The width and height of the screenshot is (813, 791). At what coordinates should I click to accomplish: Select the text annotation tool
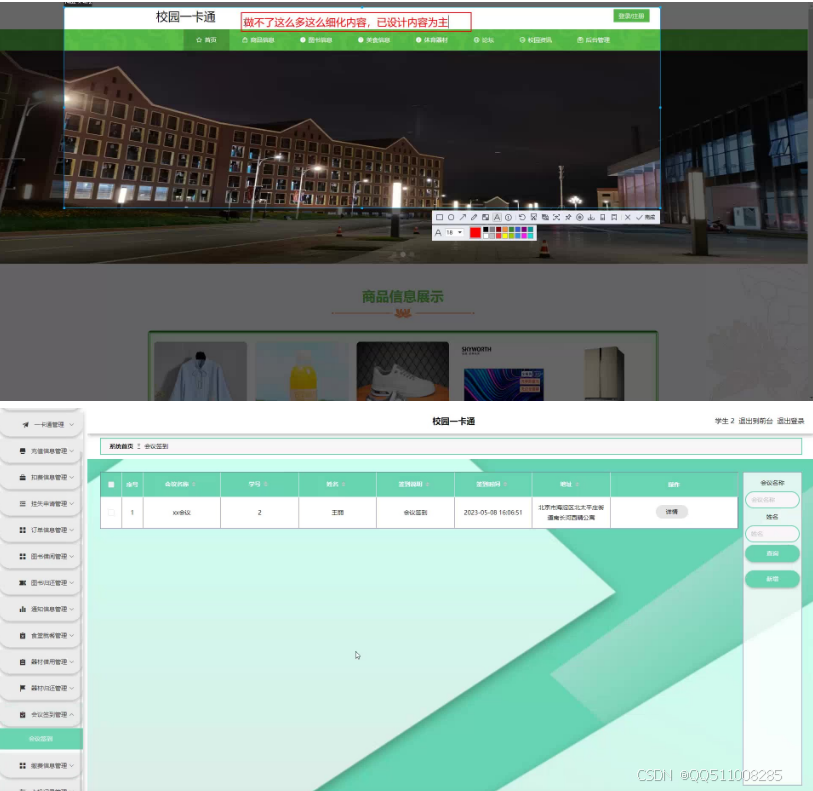click(497, 217)
